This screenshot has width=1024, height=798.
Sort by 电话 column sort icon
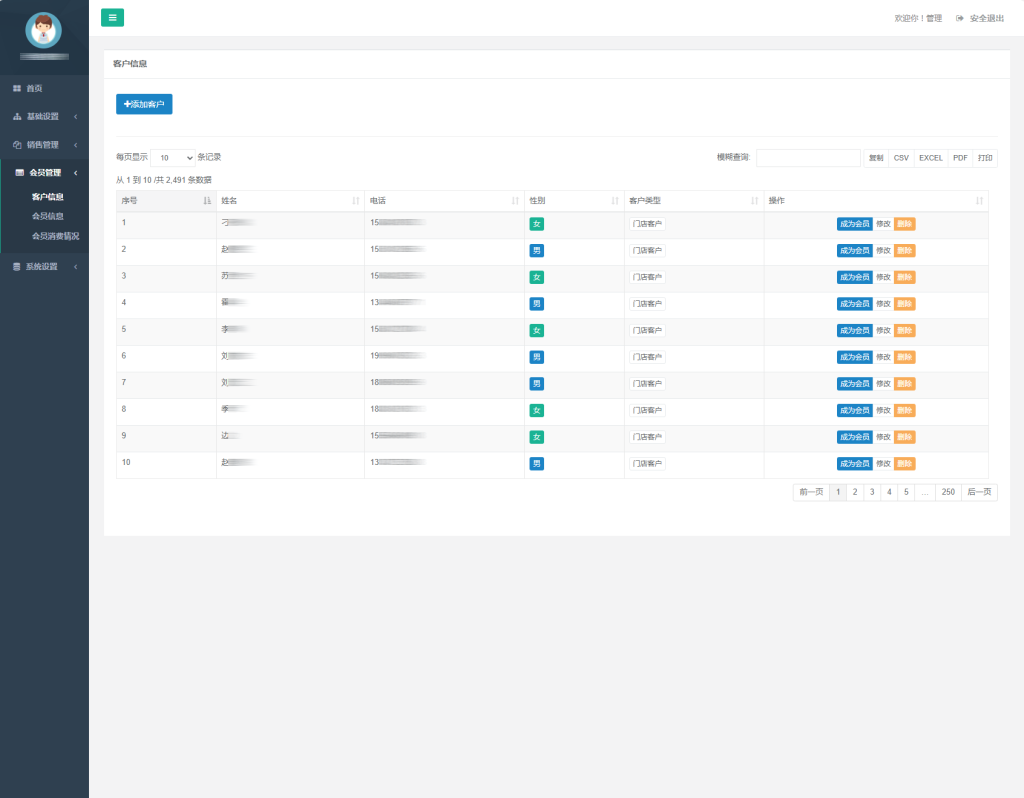pyautogui.click(x=515, y=200)
